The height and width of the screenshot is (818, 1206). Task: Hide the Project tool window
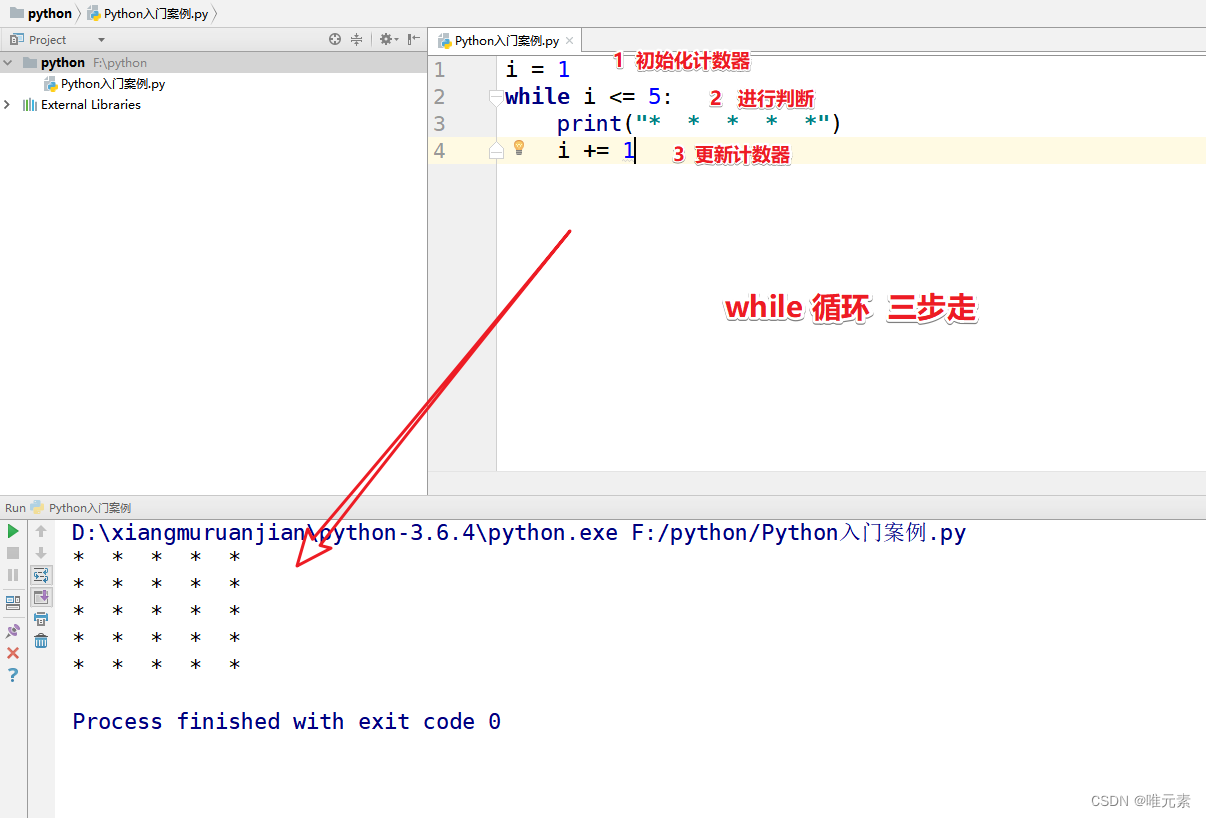point(410,38)
